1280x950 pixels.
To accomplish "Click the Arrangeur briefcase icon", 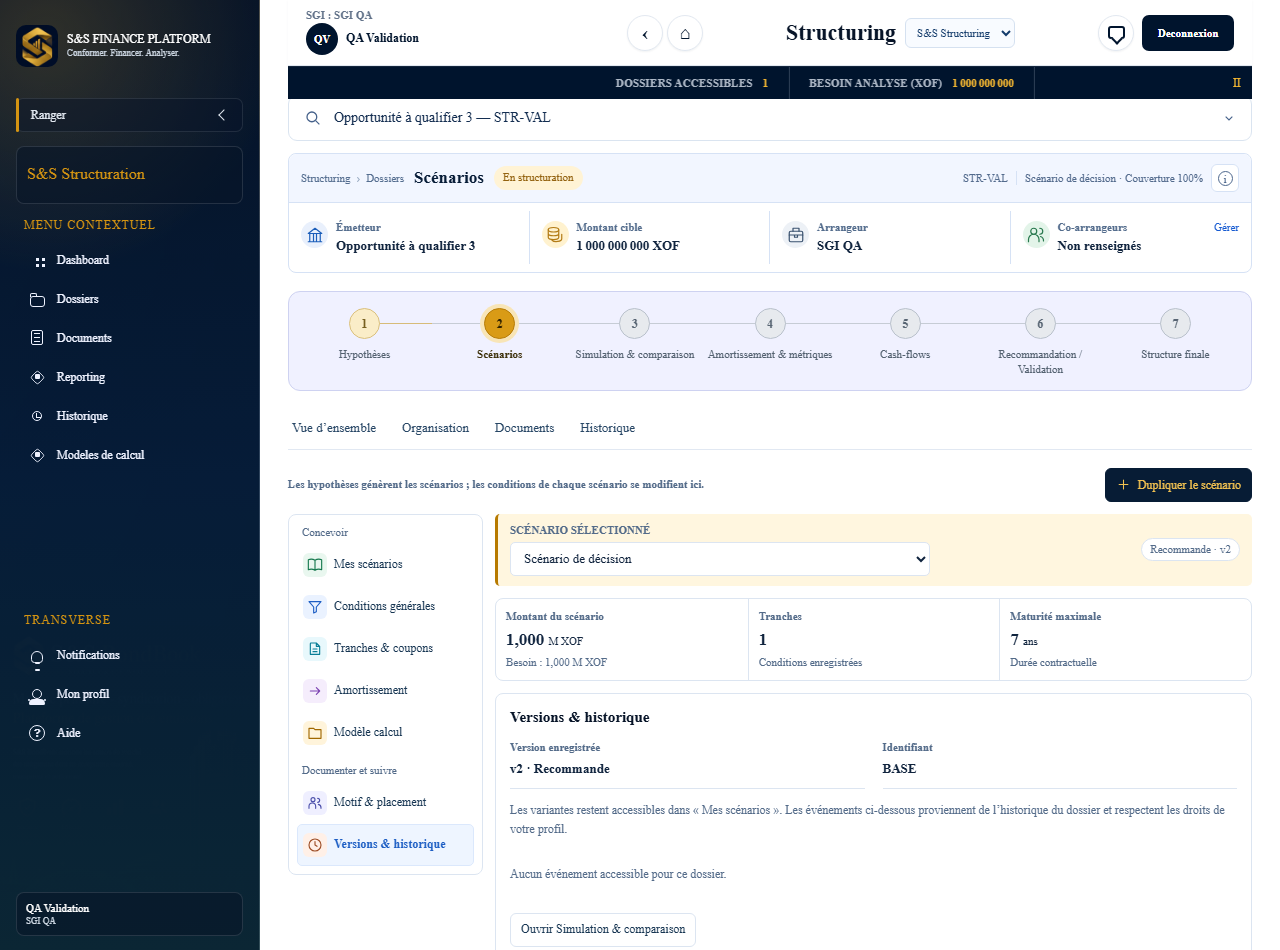I will coord(796,235).
